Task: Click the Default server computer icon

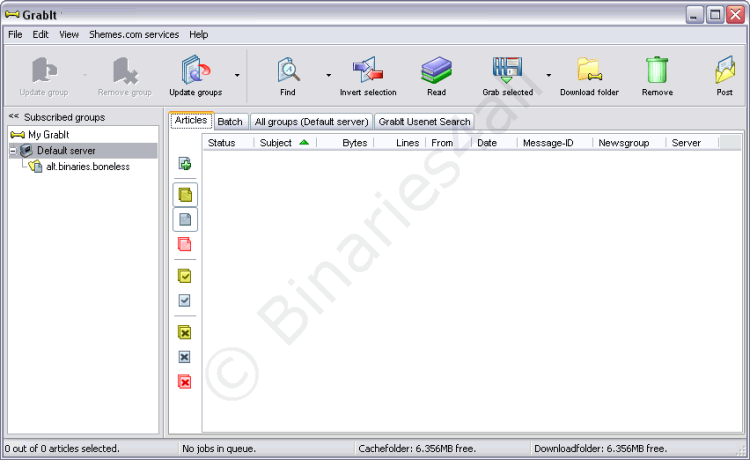Action: 26,151
